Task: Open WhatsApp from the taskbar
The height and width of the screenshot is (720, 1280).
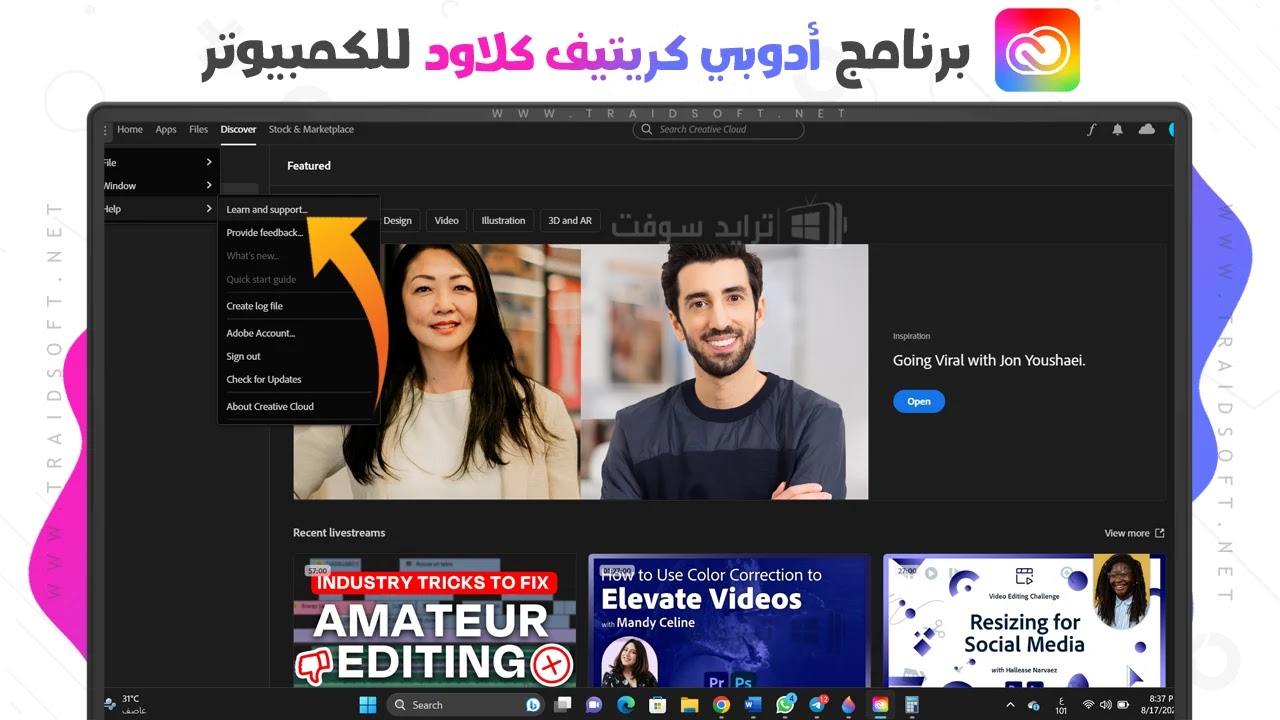Action: coord(785,705)
